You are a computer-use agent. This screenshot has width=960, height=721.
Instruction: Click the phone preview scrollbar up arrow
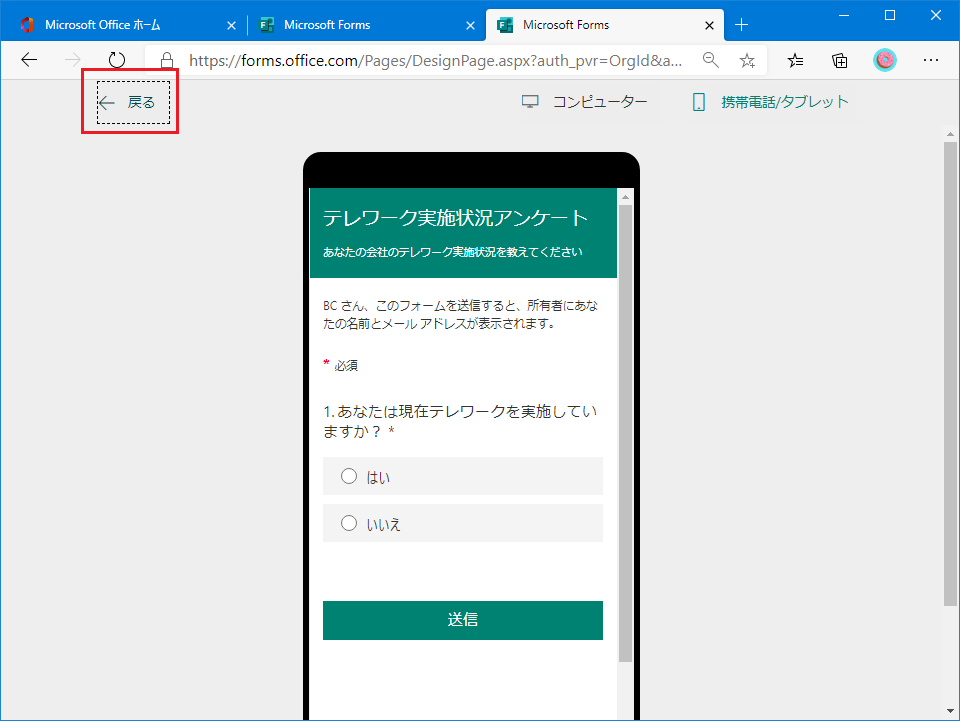pos(625,197)
